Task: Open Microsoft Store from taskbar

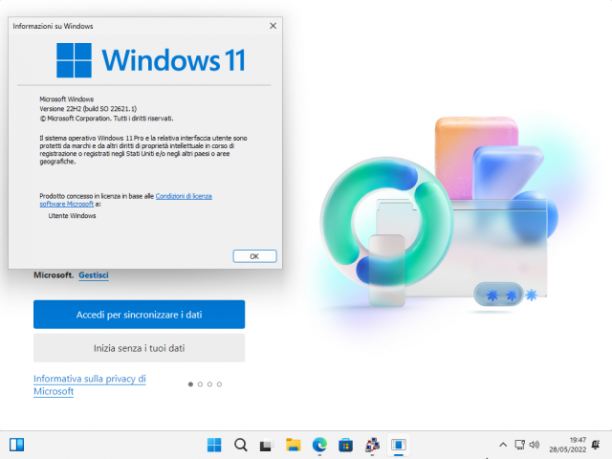Action: (x=345, y=445)
